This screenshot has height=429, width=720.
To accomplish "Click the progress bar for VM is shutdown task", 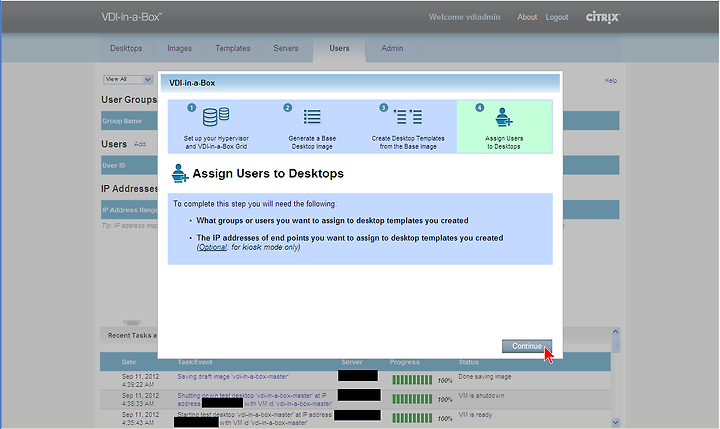I will [x=412, y=399].
